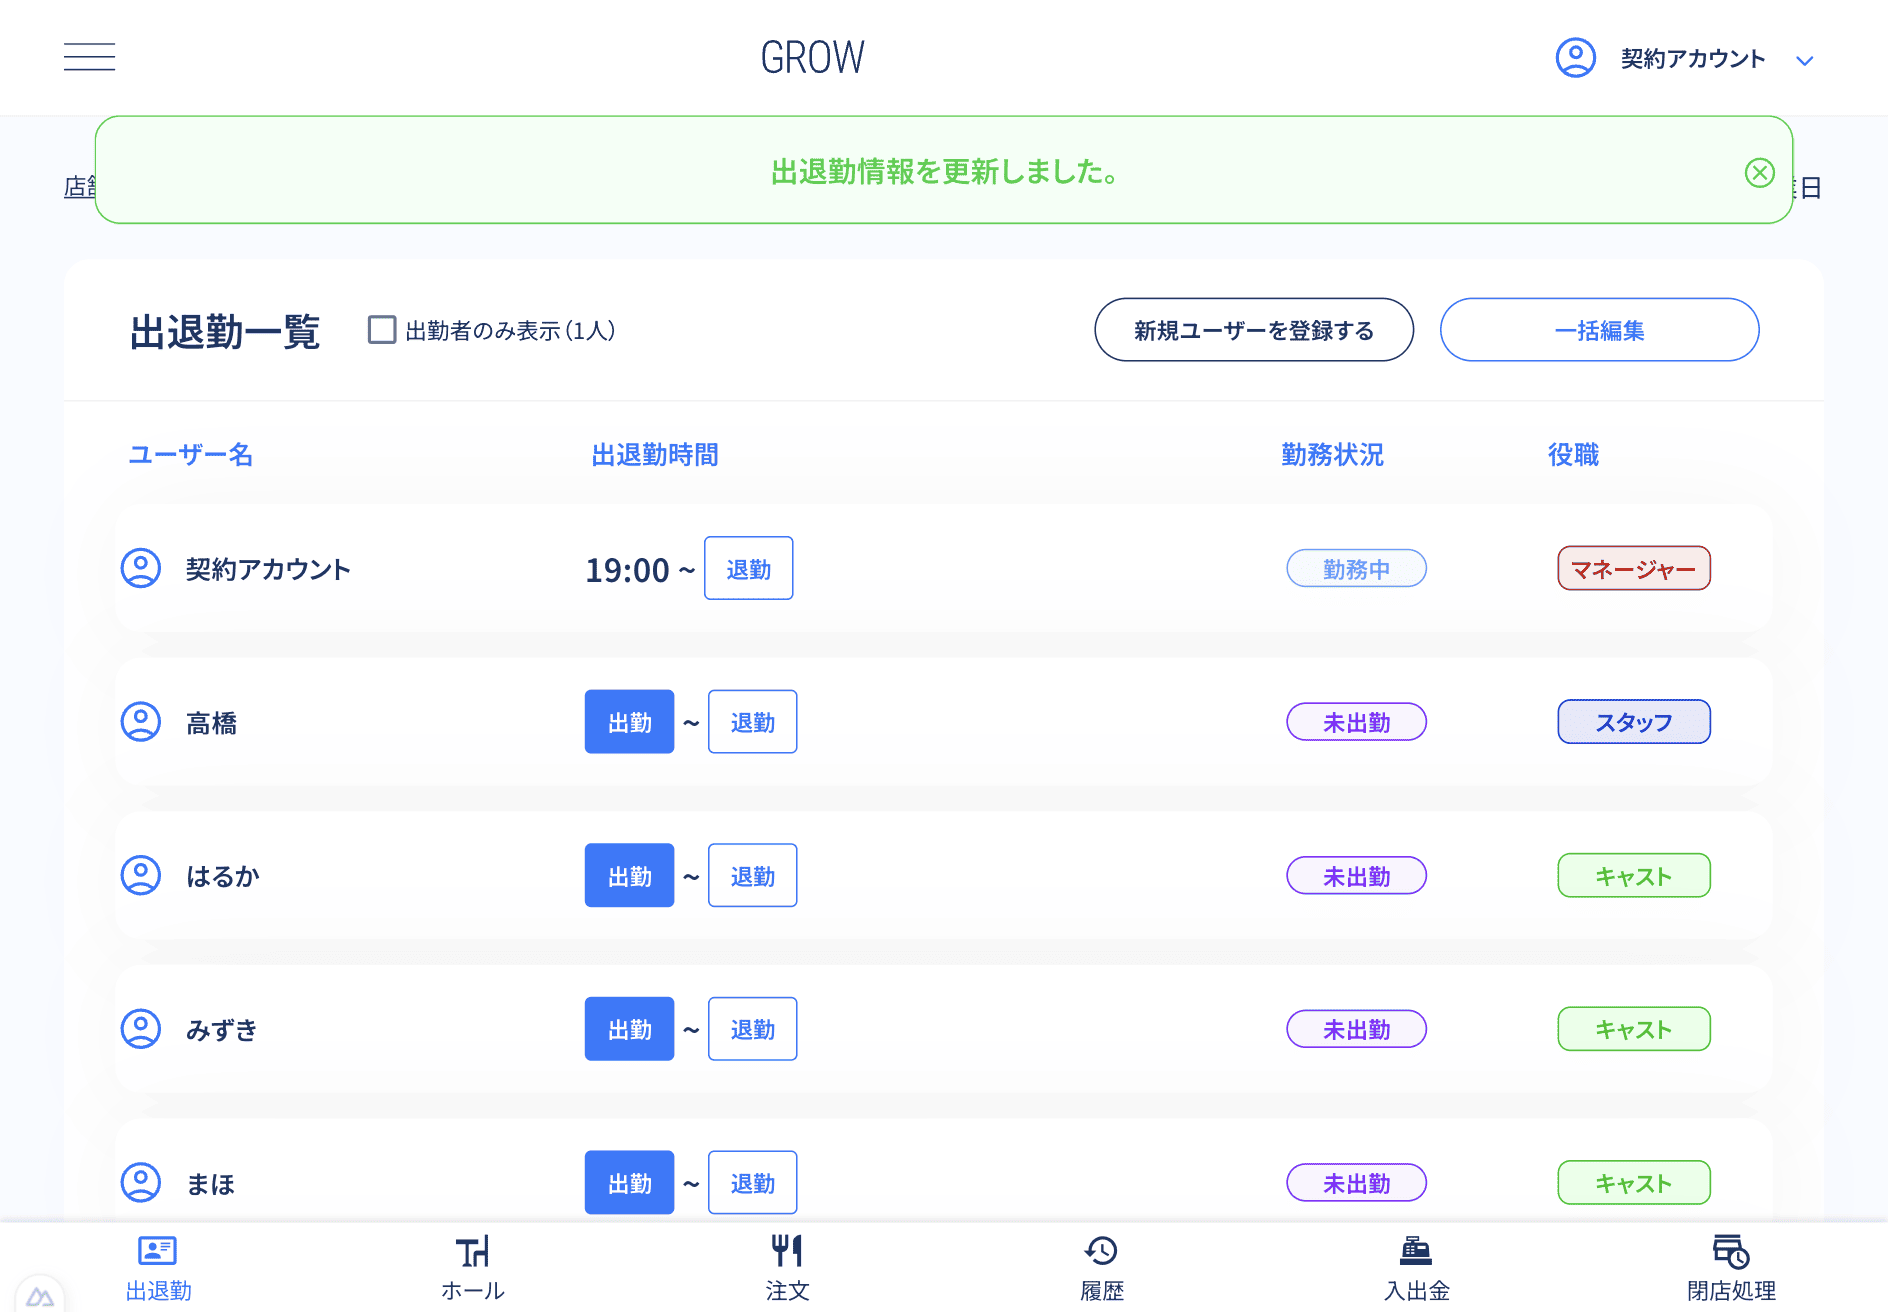Open the hamburger menu
Image resolution: width=1888 pixels, height=1312 pixels.
[x=89, y=57]
